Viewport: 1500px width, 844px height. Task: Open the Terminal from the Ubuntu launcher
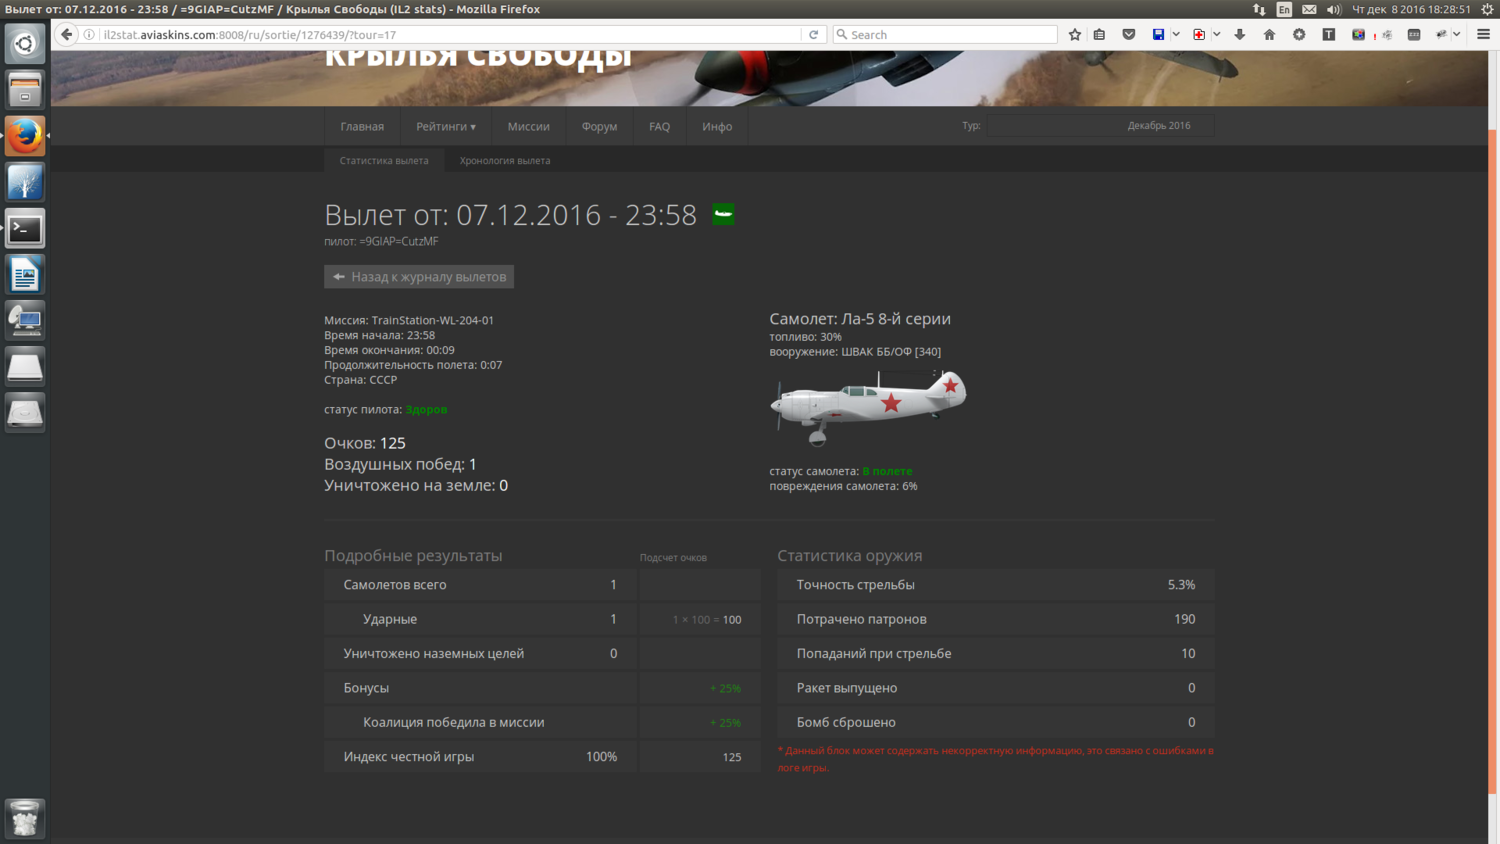click(x=25, y=228)
